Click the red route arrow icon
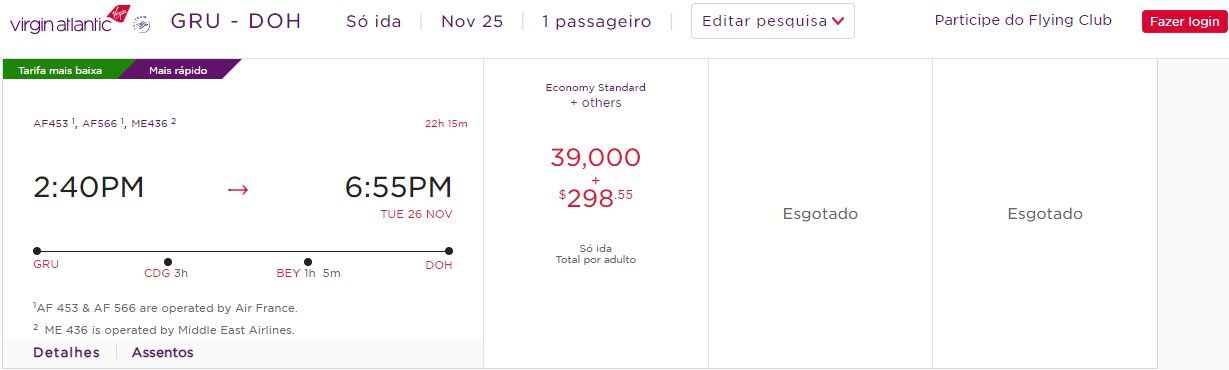This screenshot has width=1229, height=370. (x=238, y=188)
